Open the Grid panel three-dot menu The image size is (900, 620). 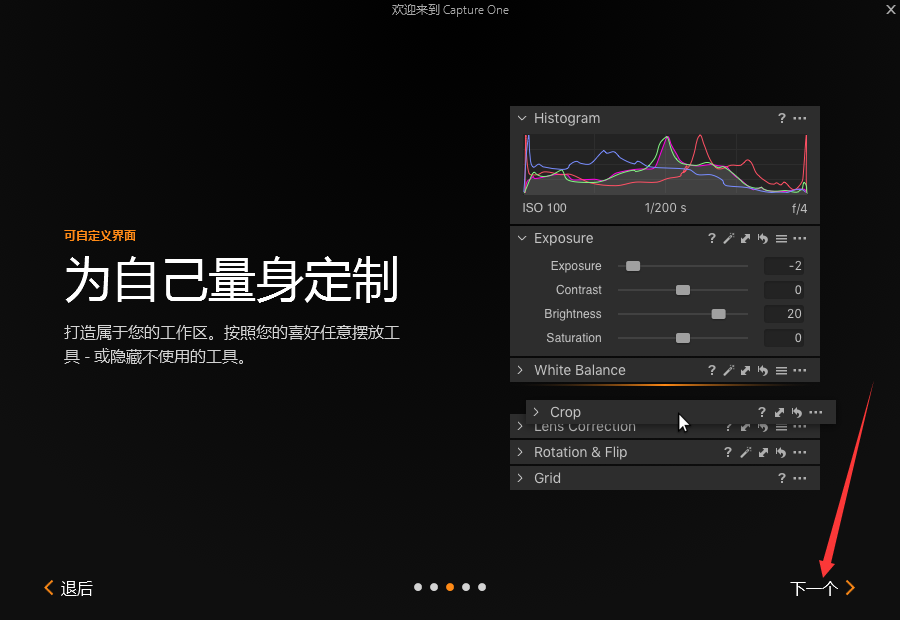coord(800,478)
